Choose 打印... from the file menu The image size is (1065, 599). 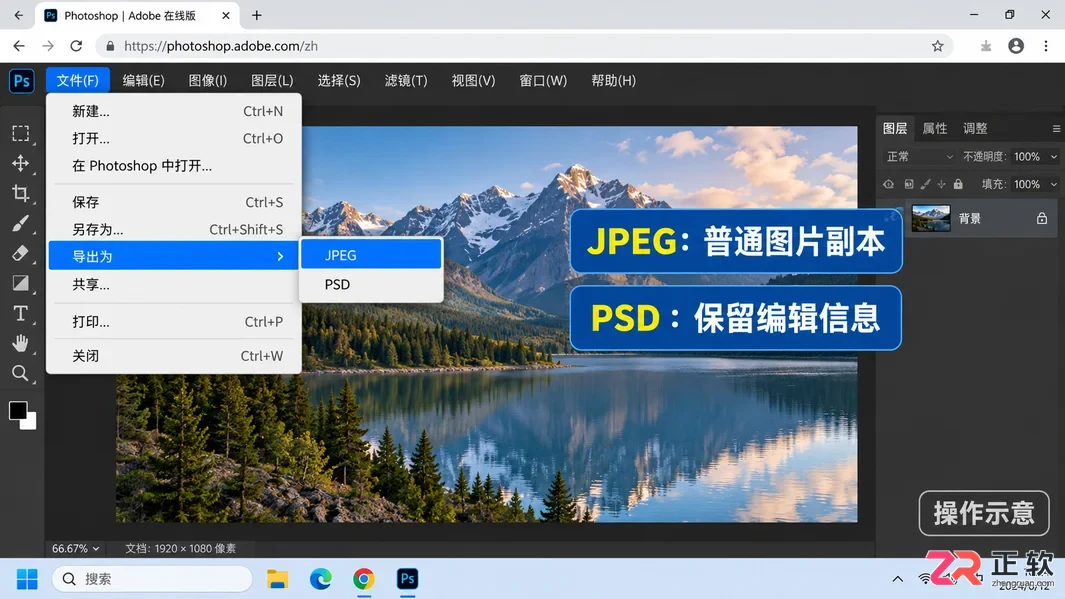point(174,322)
